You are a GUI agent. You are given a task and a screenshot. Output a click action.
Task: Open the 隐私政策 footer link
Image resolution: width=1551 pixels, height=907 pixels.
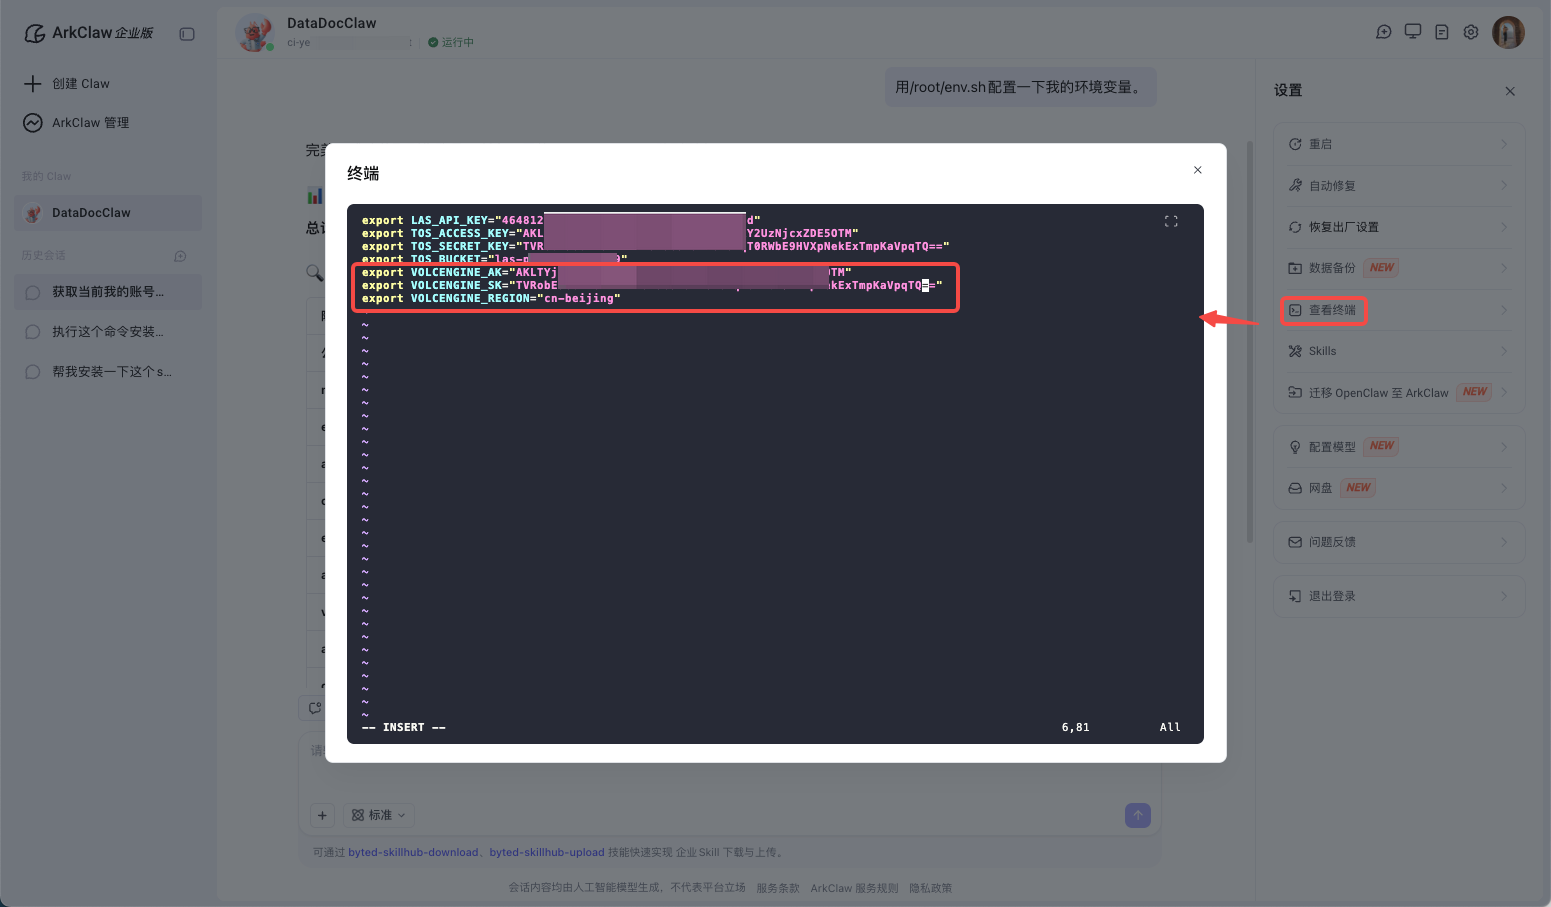click(x=930, y=888)
